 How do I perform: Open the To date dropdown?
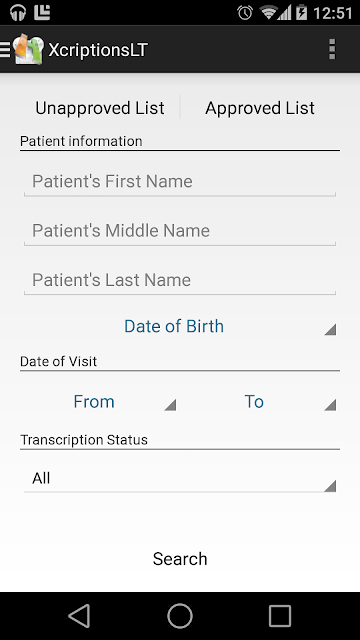[x=260, y=402]
